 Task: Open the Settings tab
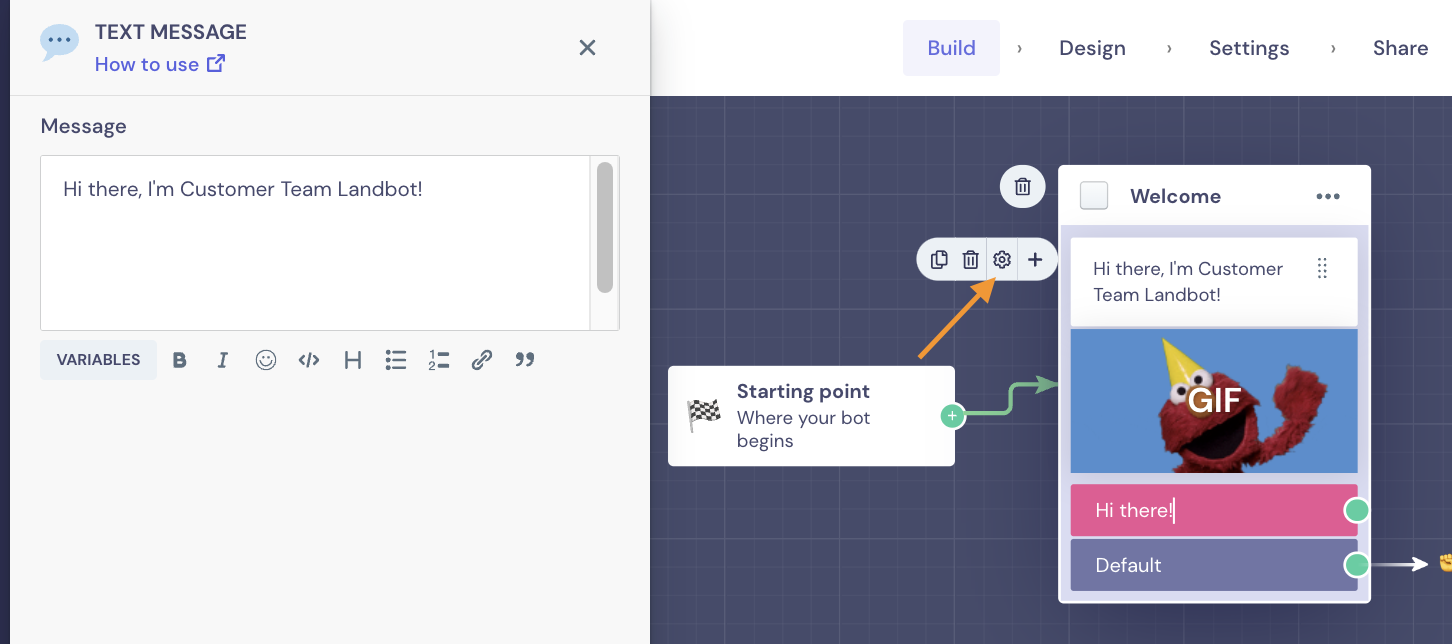pos(1249,48)
